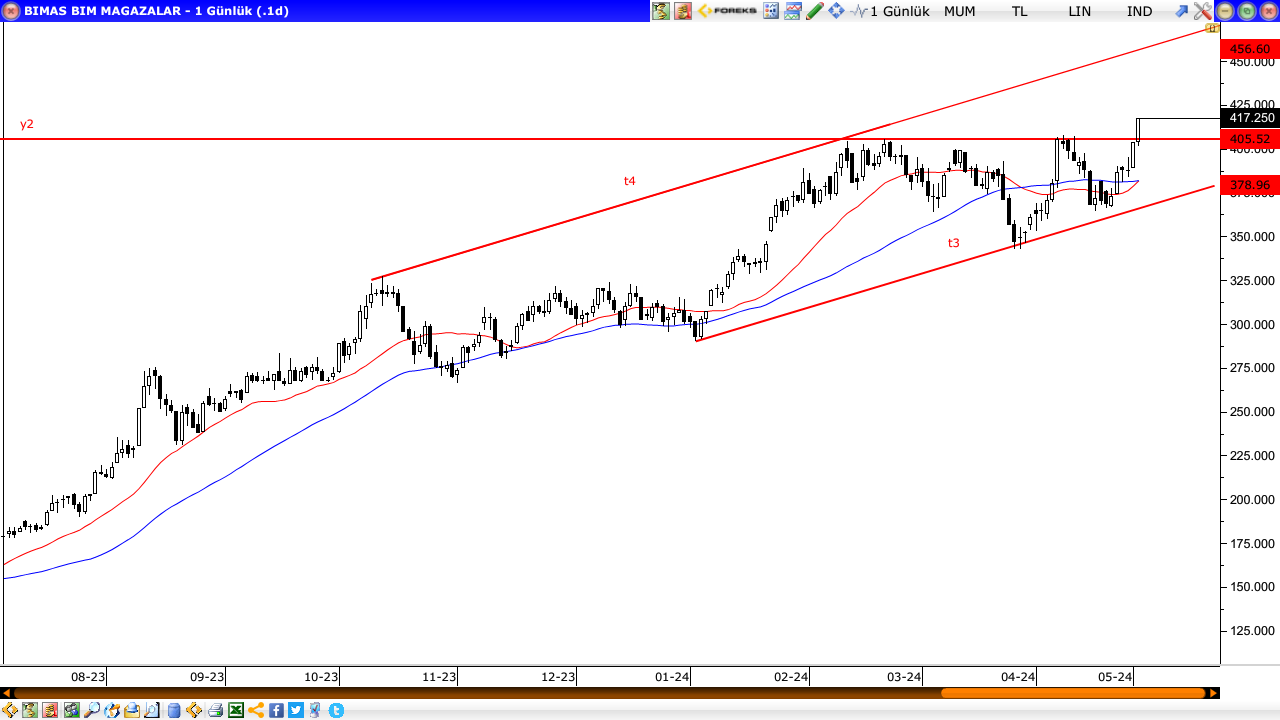
Task: Click the blue database cylinder icon
Action: click(174, 710)
